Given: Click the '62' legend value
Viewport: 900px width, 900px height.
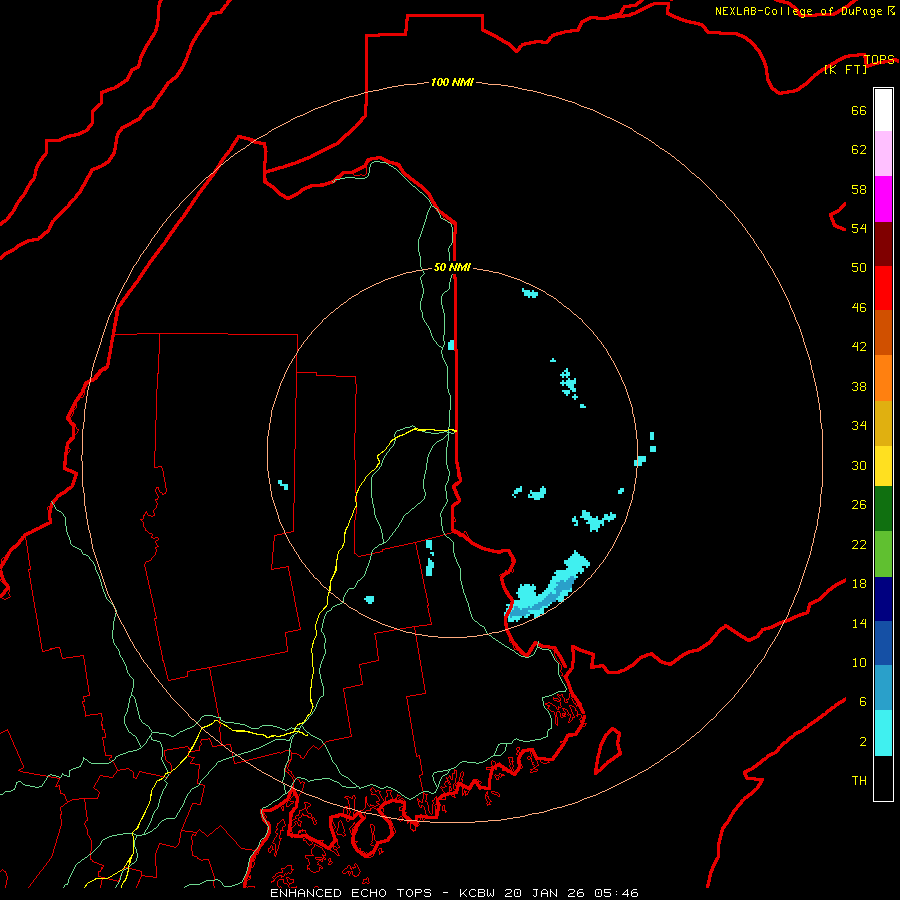Looking at the screenshot, I should (859, 150).
